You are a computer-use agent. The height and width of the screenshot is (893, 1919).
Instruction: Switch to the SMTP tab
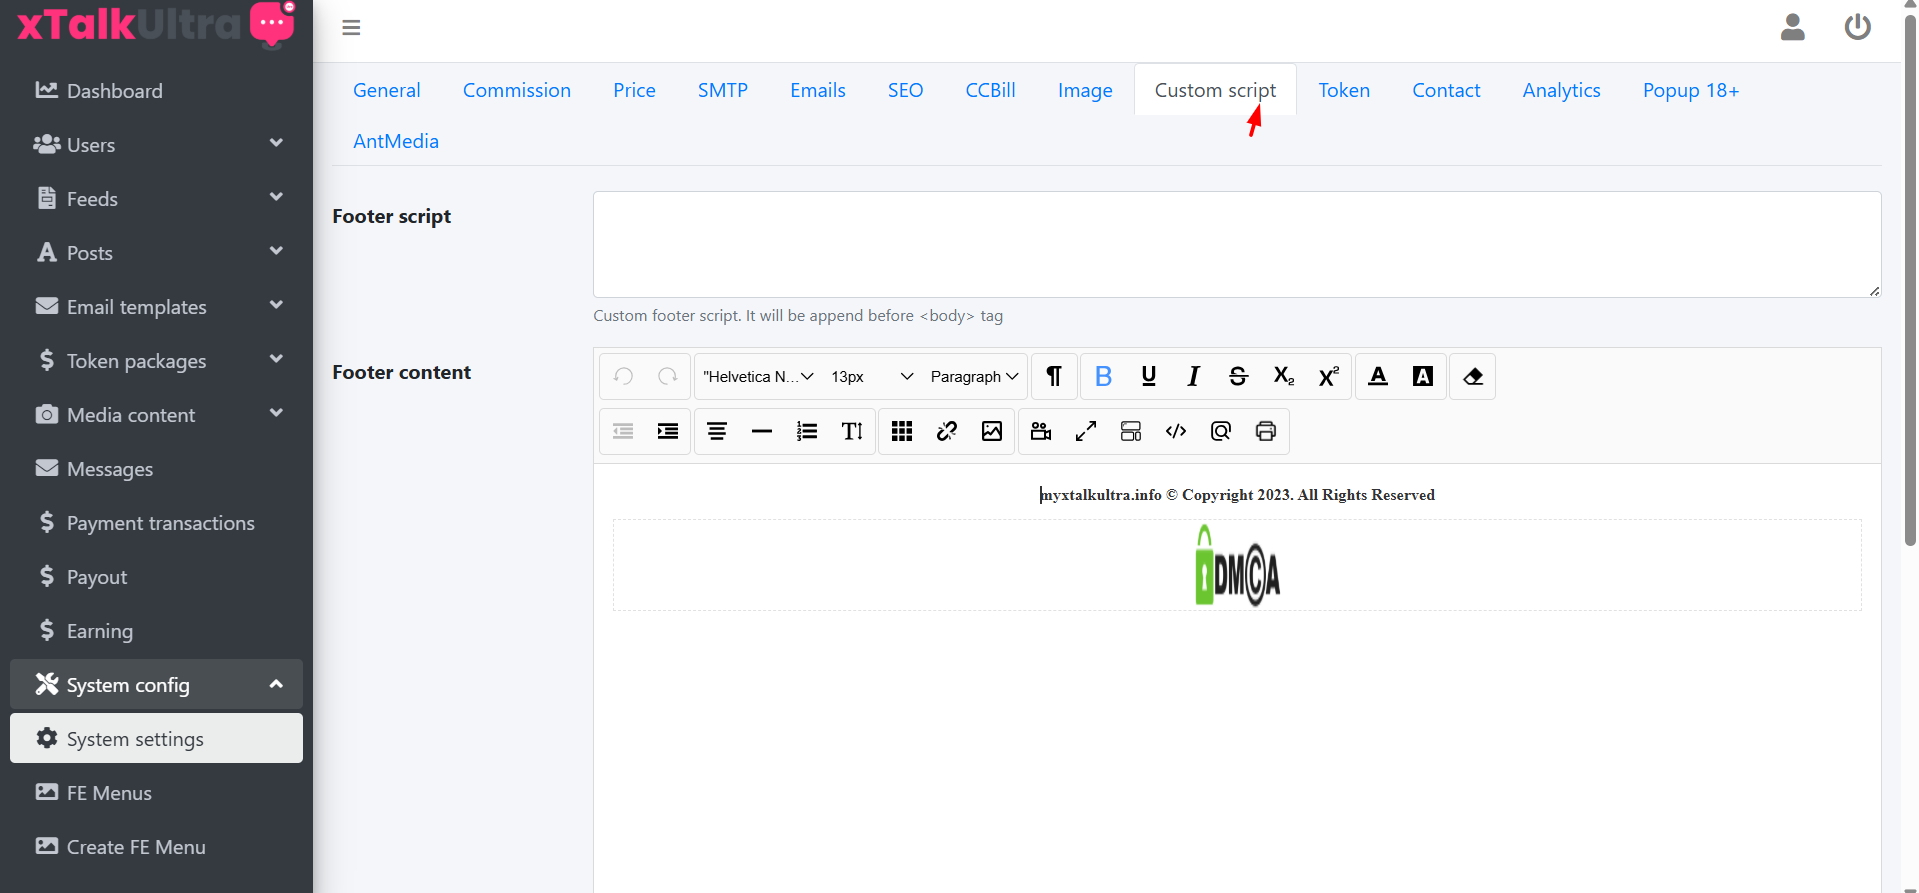pyautogui.click(x=722, y=90)
